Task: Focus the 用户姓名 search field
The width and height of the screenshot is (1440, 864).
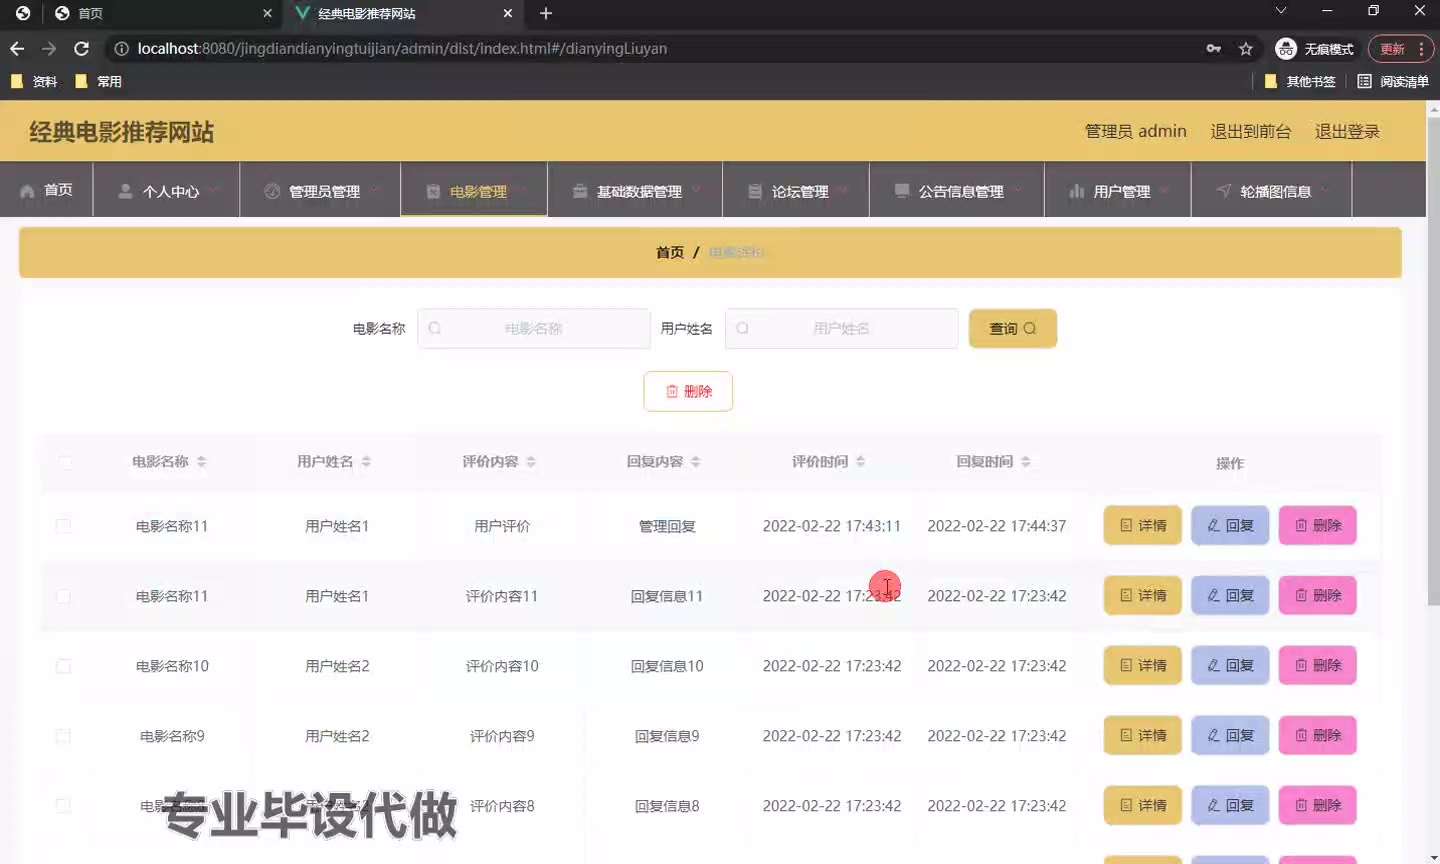Action: click(842, 328)
